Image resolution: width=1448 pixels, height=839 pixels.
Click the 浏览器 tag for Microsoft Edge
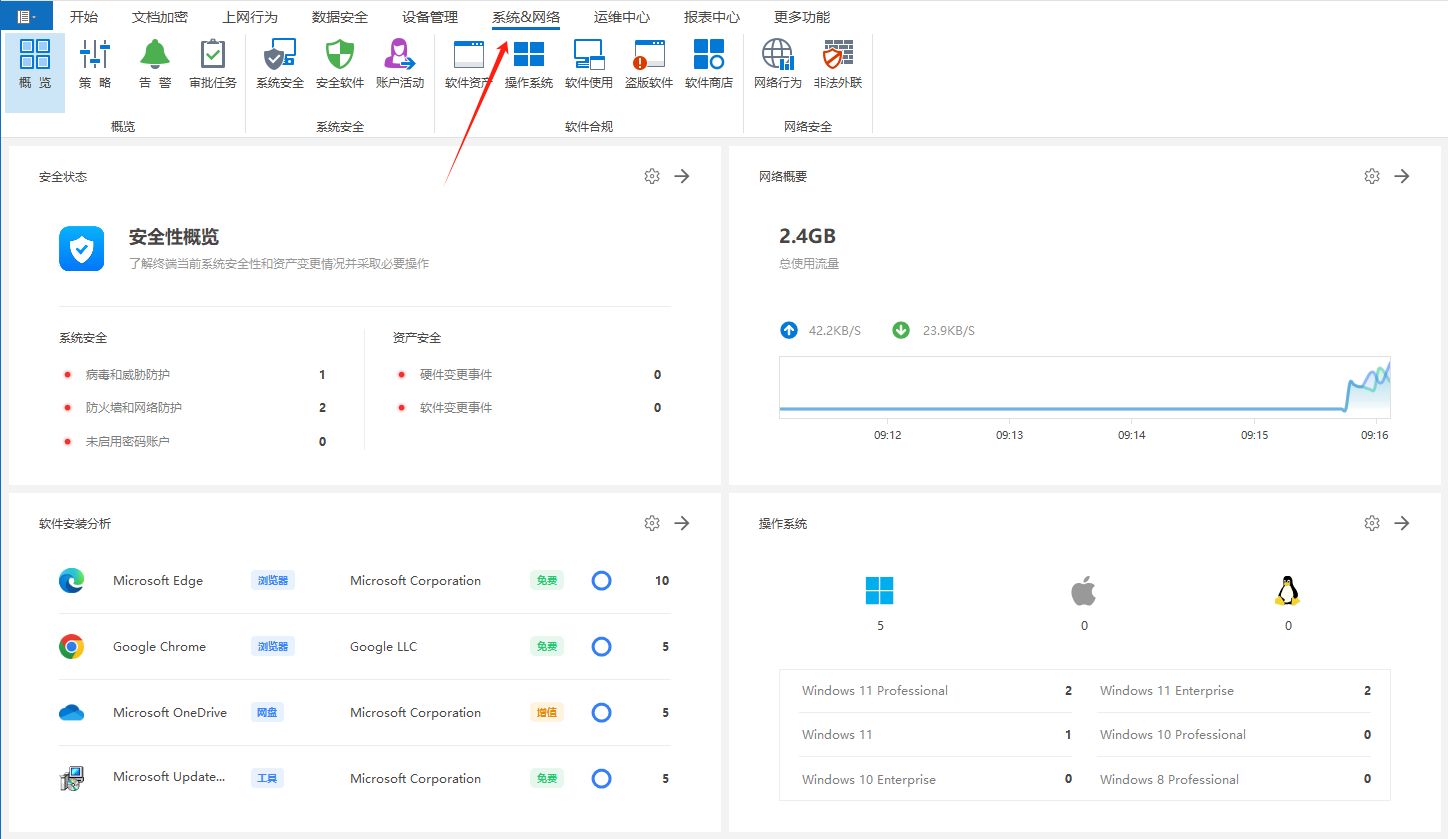click(273, 581)
